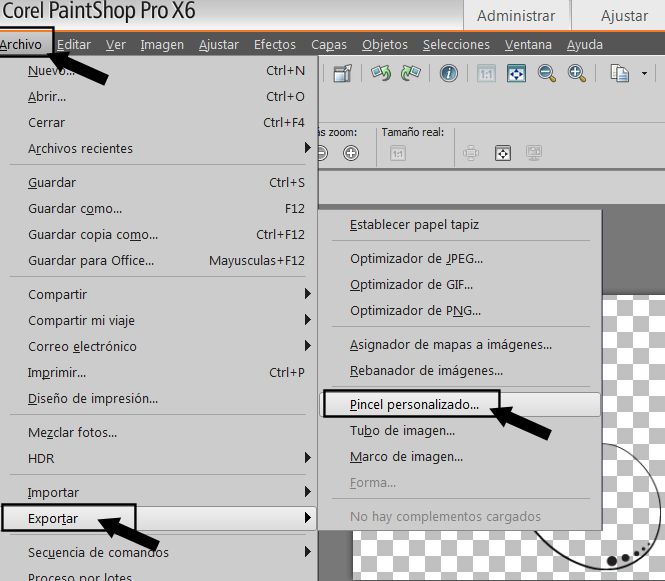Open the Ver menu

pyautogui.click(x=116, y=45)
